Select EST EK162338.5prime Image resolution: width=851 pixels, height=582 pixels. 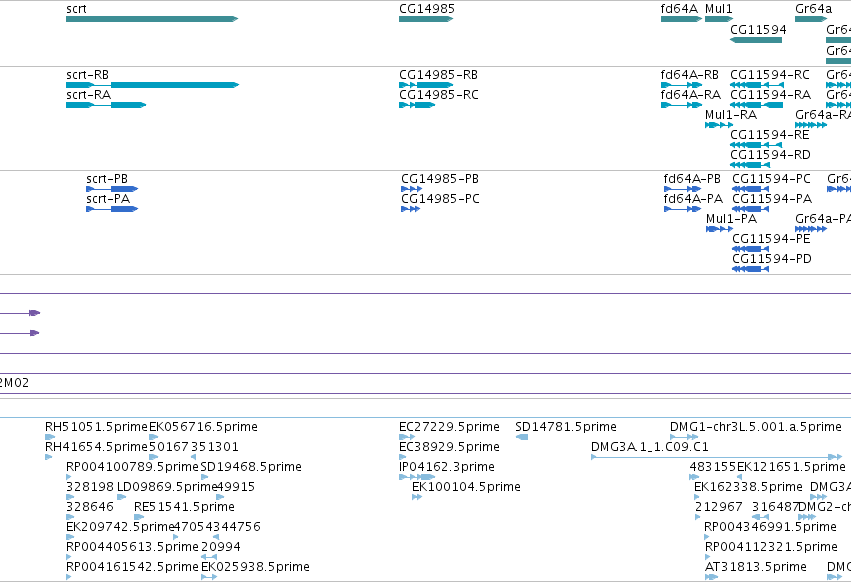coord(697,497)
